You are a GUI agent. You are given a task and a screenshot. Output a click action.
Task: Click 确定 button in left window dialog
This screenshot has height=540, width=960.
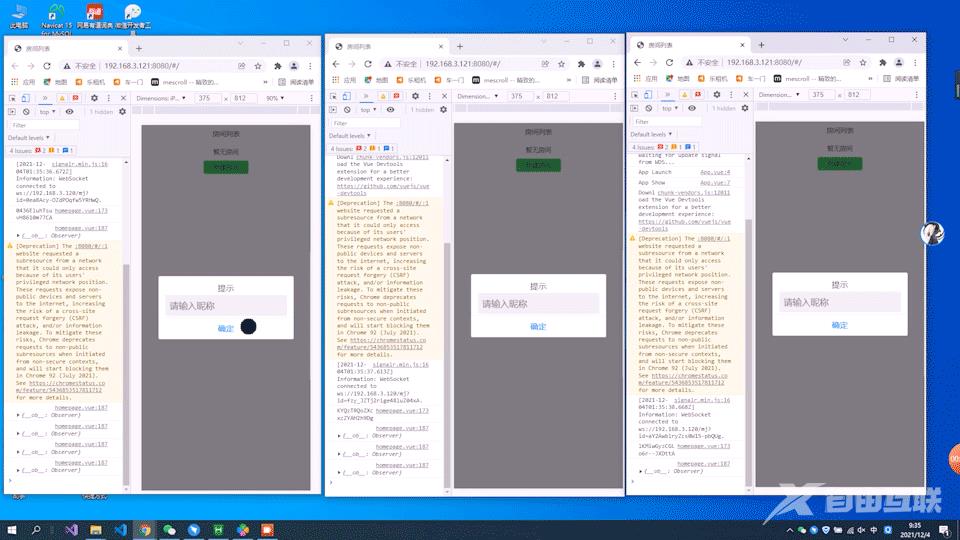click(225, 329)
